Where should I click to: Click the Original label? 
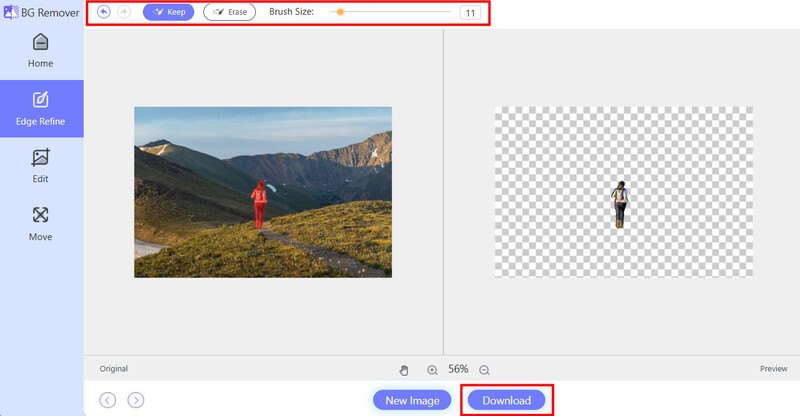[114, 369]
